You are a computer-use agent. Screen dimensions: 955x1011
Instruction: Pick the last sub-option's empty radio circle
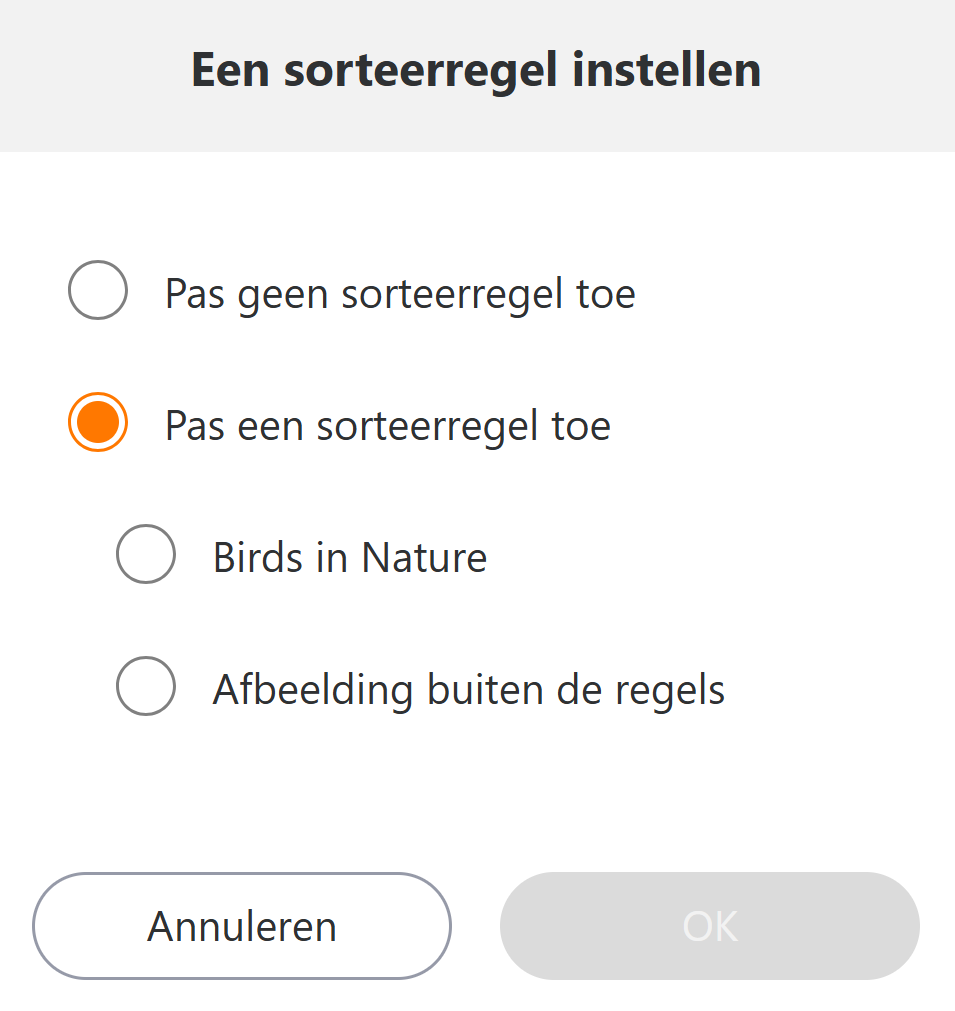point(146,686)
